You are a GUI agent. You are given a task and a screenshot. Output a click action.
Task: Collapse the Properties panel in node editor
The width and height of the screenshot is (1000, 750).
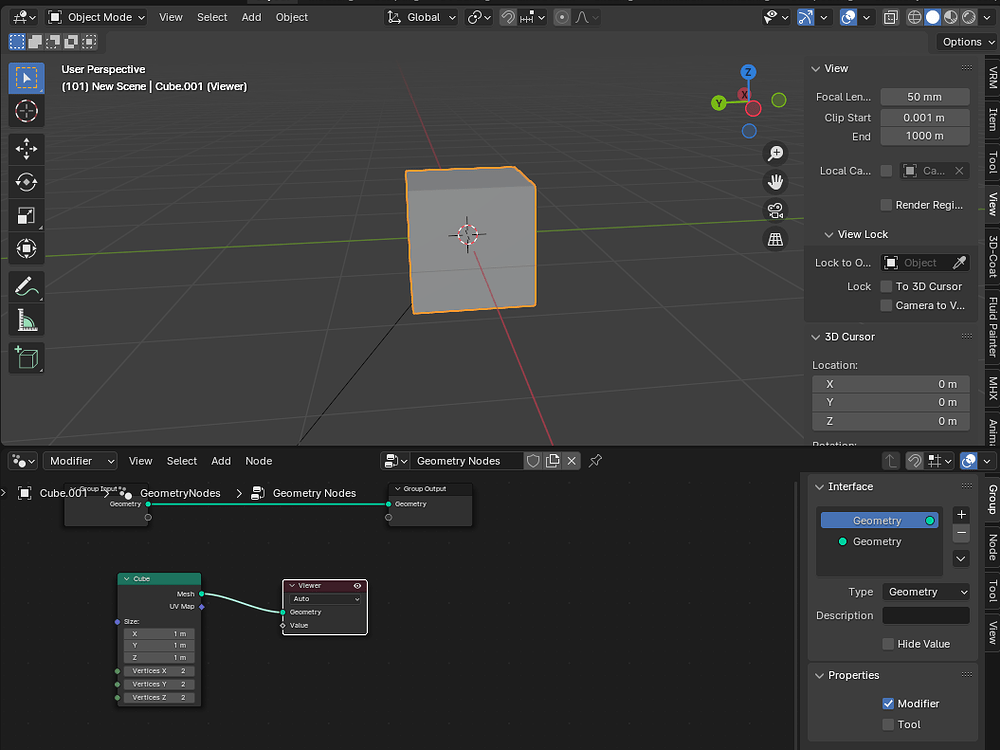pos(819,675)
